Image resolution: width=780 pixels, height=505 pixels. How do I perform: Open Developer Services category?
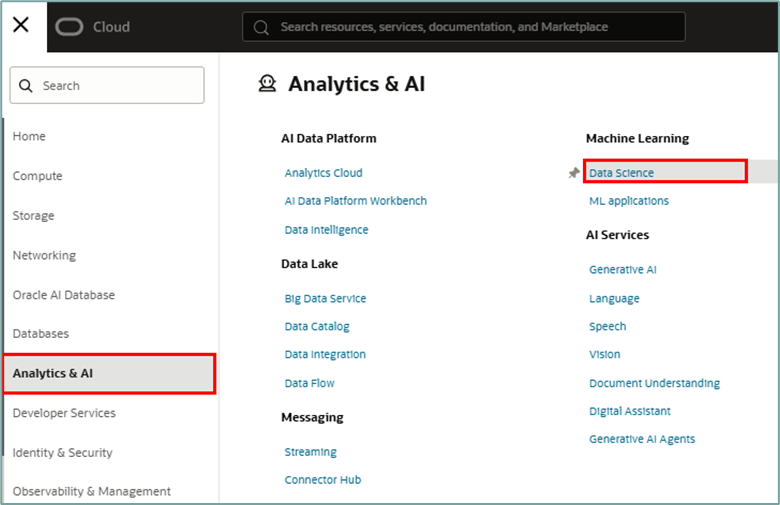64,413
